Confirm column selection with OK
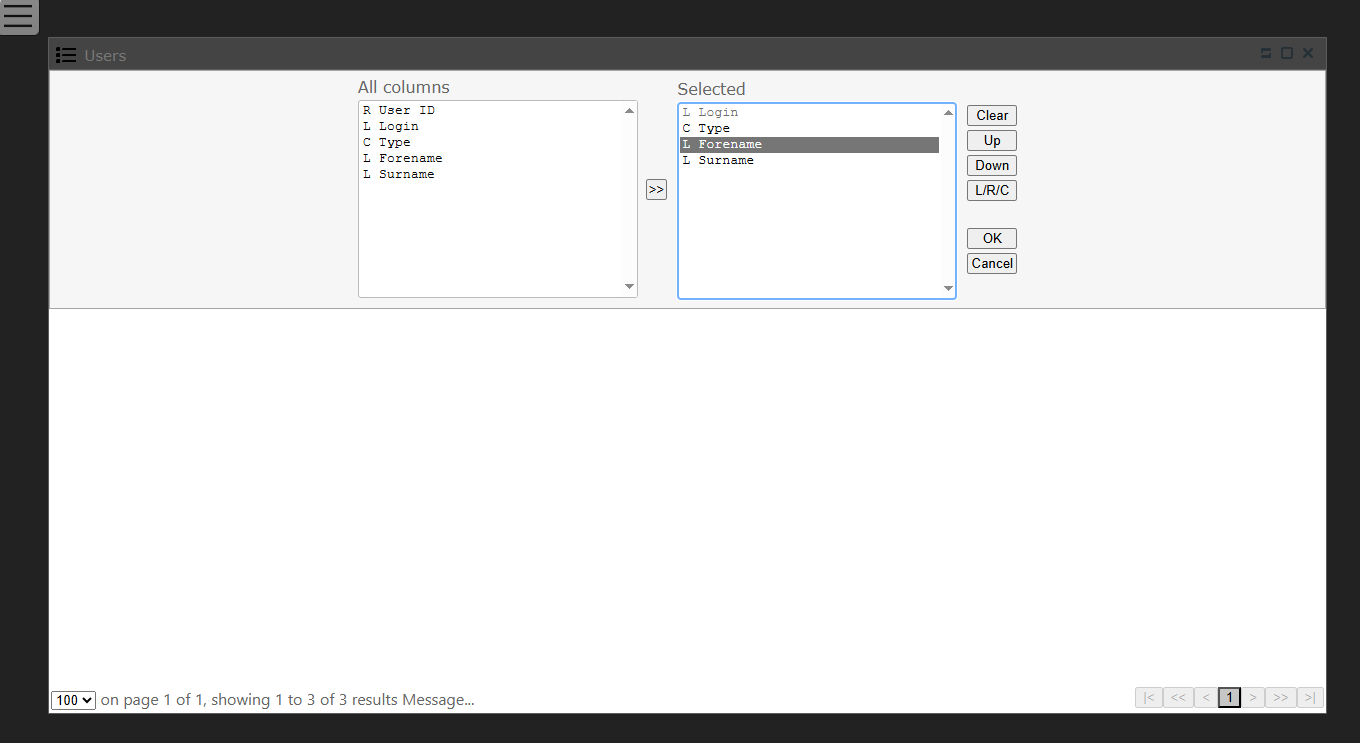 991,238
